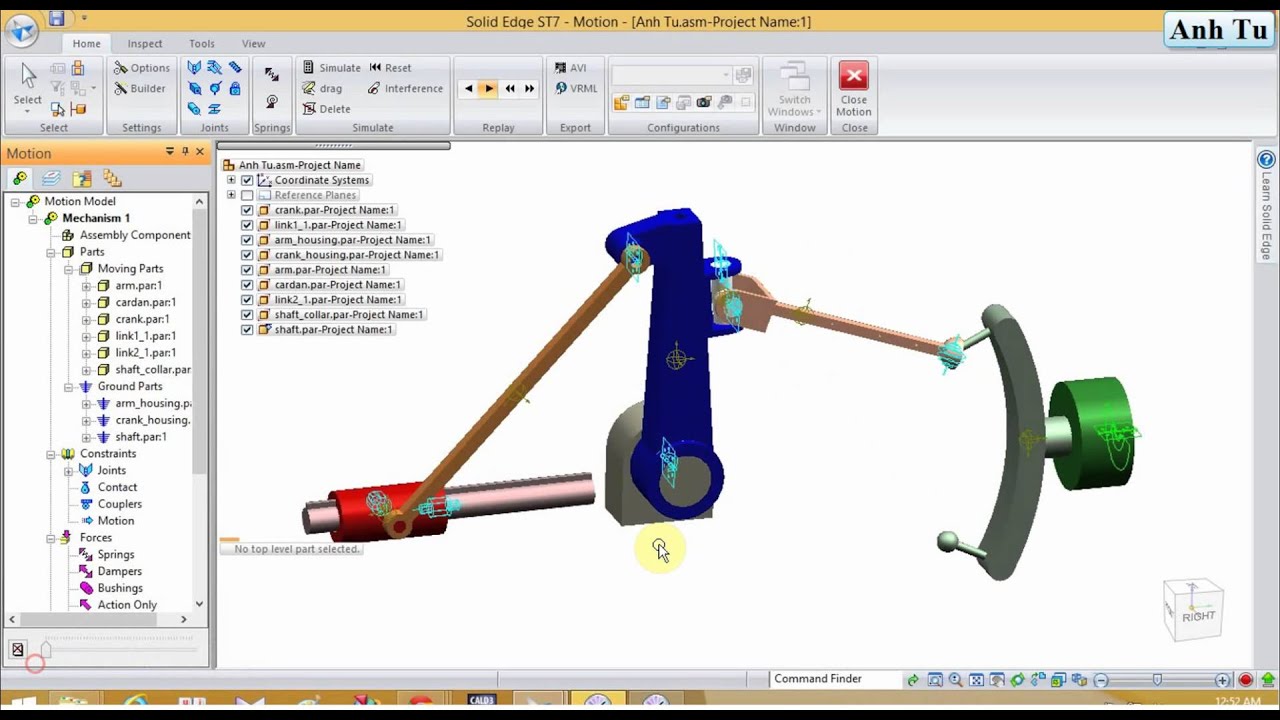Select the top spring tool in Springs group
1280x720 pixels.
coord(271,74)
